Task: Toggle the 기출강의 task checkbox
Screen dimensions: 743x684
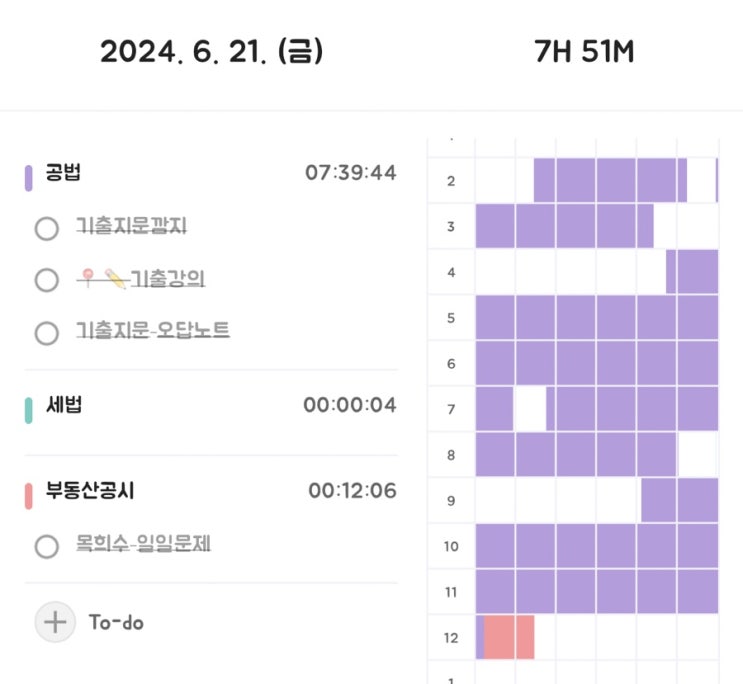Action: click(x=46, y=280)
